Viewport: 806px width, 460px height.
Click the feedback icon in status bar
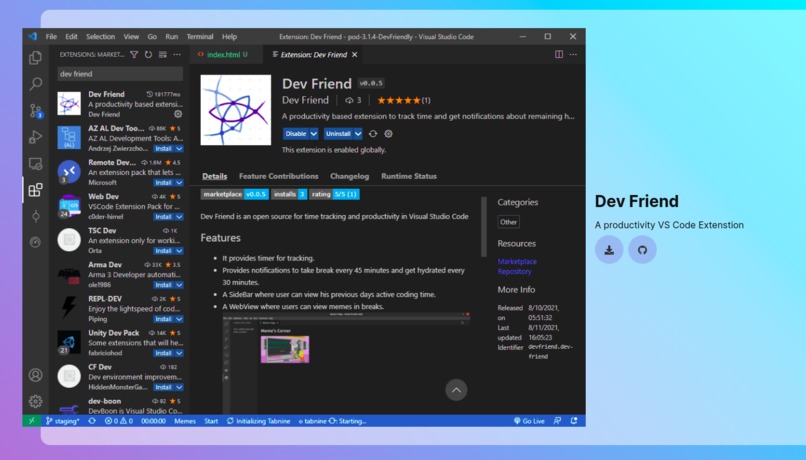pos(557,420)
